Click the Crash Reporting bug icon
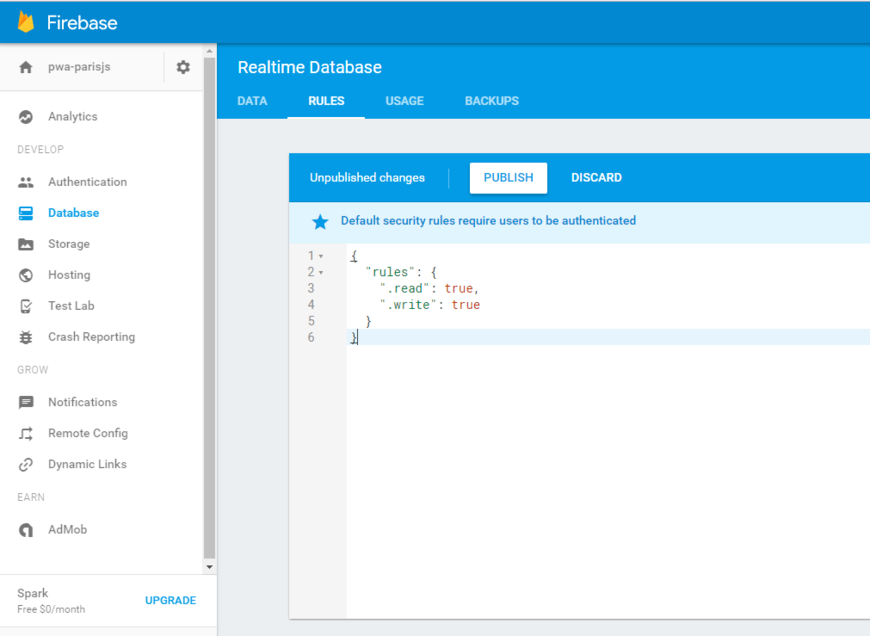This screenshot has height=636, width=870. pyautogui.click(x=26, y=337)
